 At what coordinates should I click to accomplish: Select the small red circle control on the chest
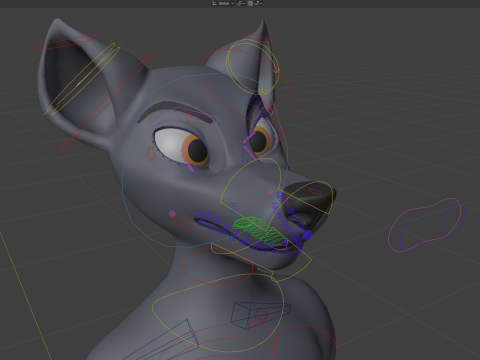[x=261, y=315]
